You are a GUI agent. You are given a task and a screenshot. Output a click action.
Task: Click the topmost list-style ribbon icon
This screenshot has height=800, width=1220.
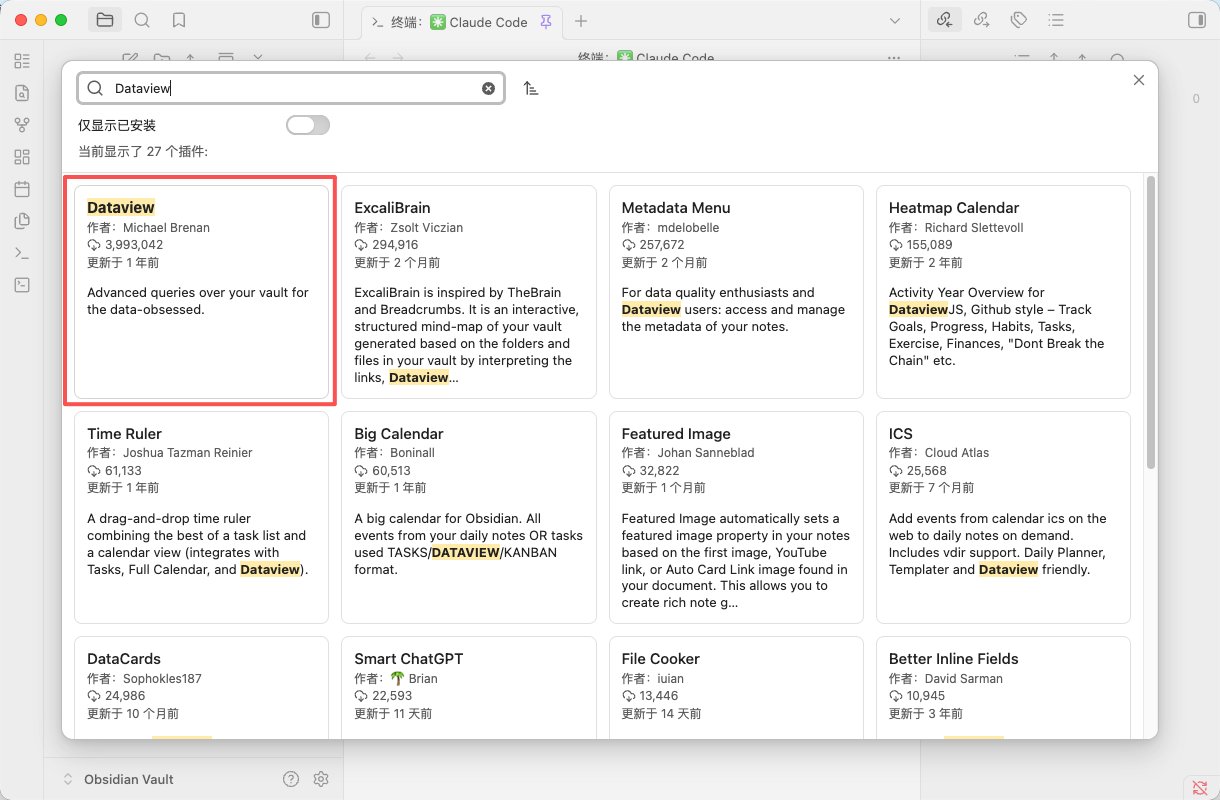(x=22, y=61)
